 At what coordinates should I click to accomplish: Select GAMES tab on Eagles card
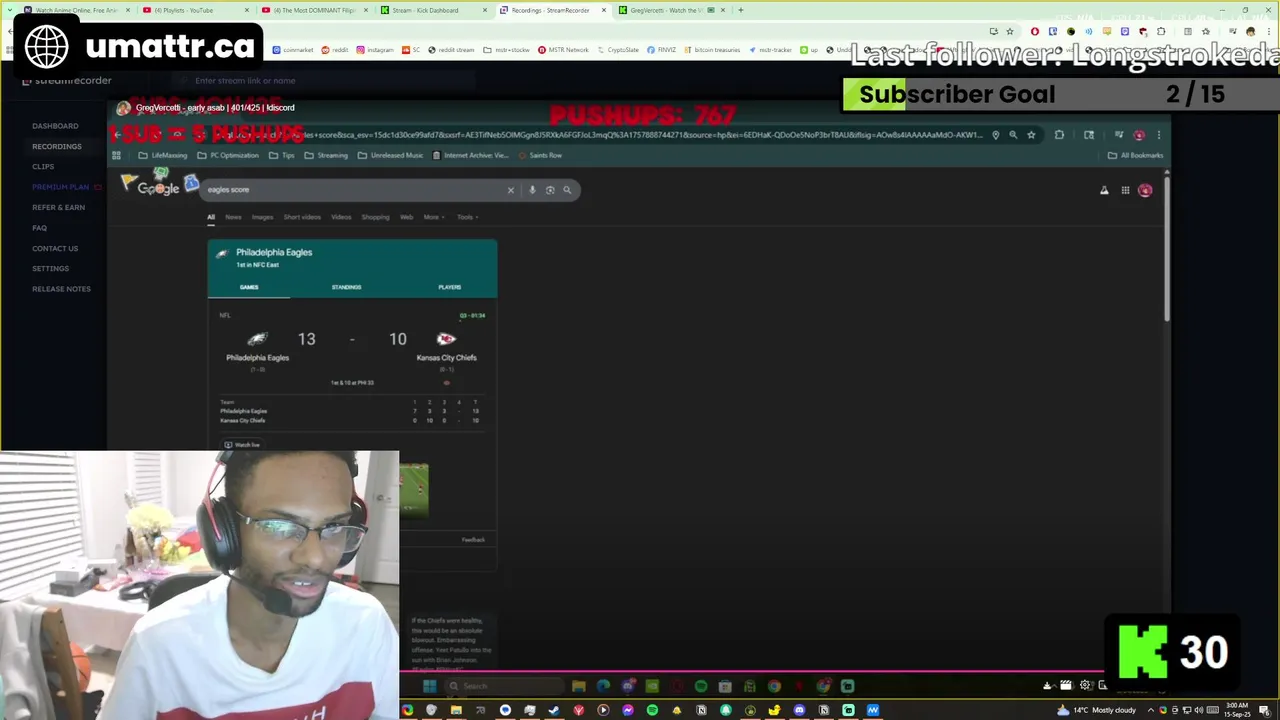coord(249,287)
